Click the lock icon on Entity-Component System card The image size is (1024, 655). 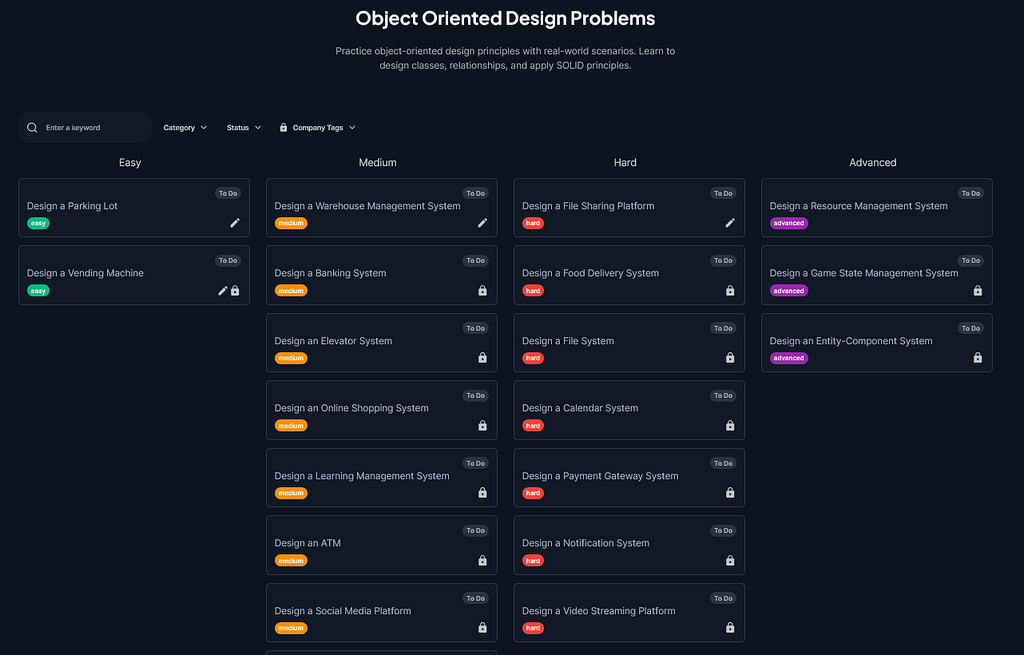click(978, 358)
